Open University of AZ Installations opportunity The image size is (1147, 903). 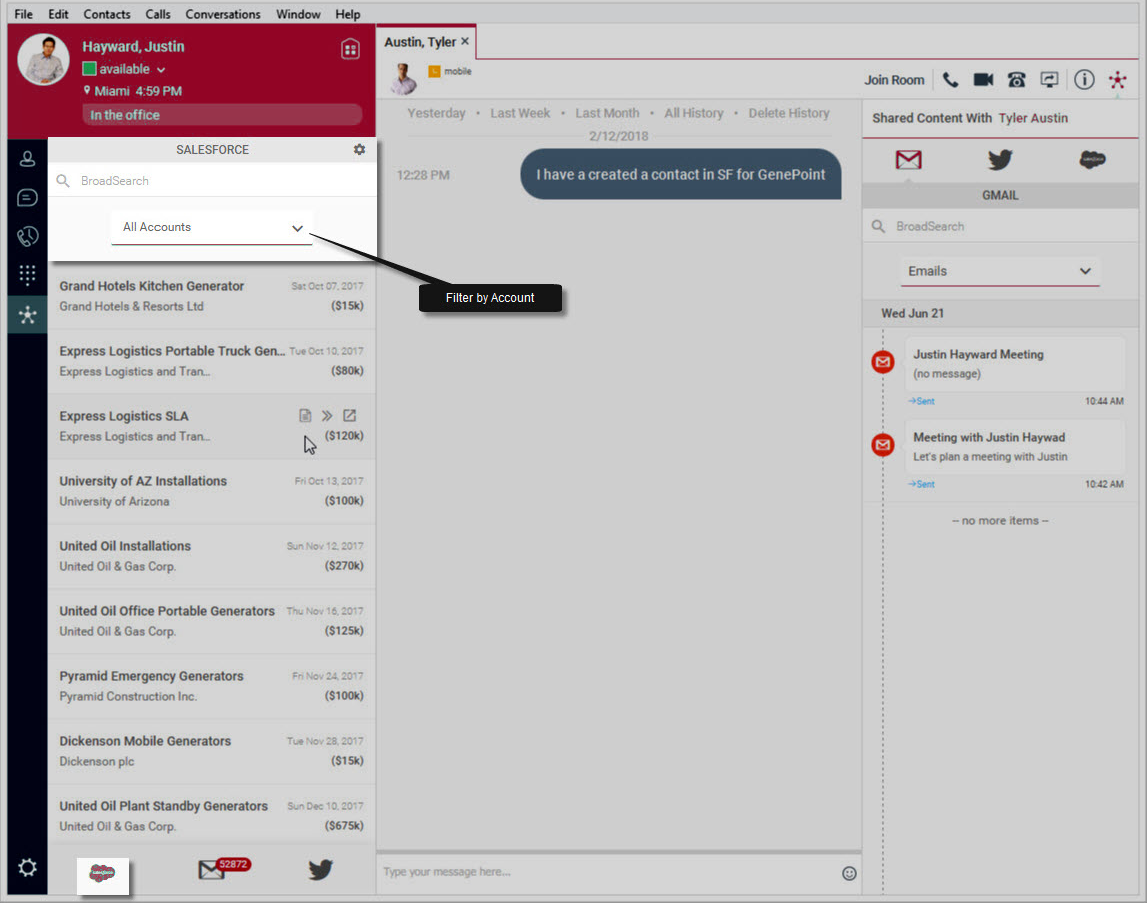(211, 491)
